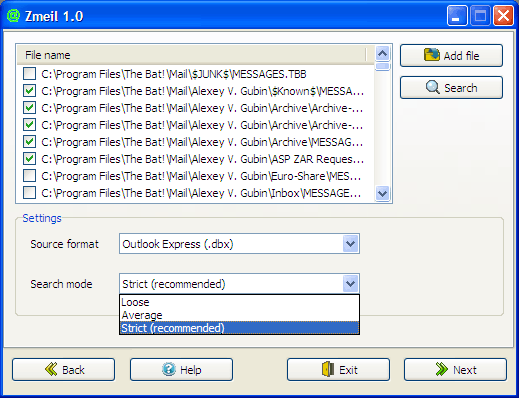Screen dimensions: 519x398
Task: Click the Outlook Express (.dbx) combo box
Action: [239, 244]
